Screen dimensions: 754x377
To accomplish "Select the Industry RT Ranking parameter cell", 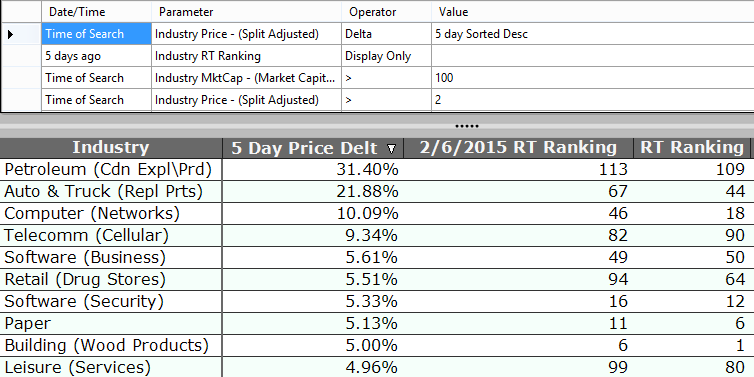I will (247, 56).
